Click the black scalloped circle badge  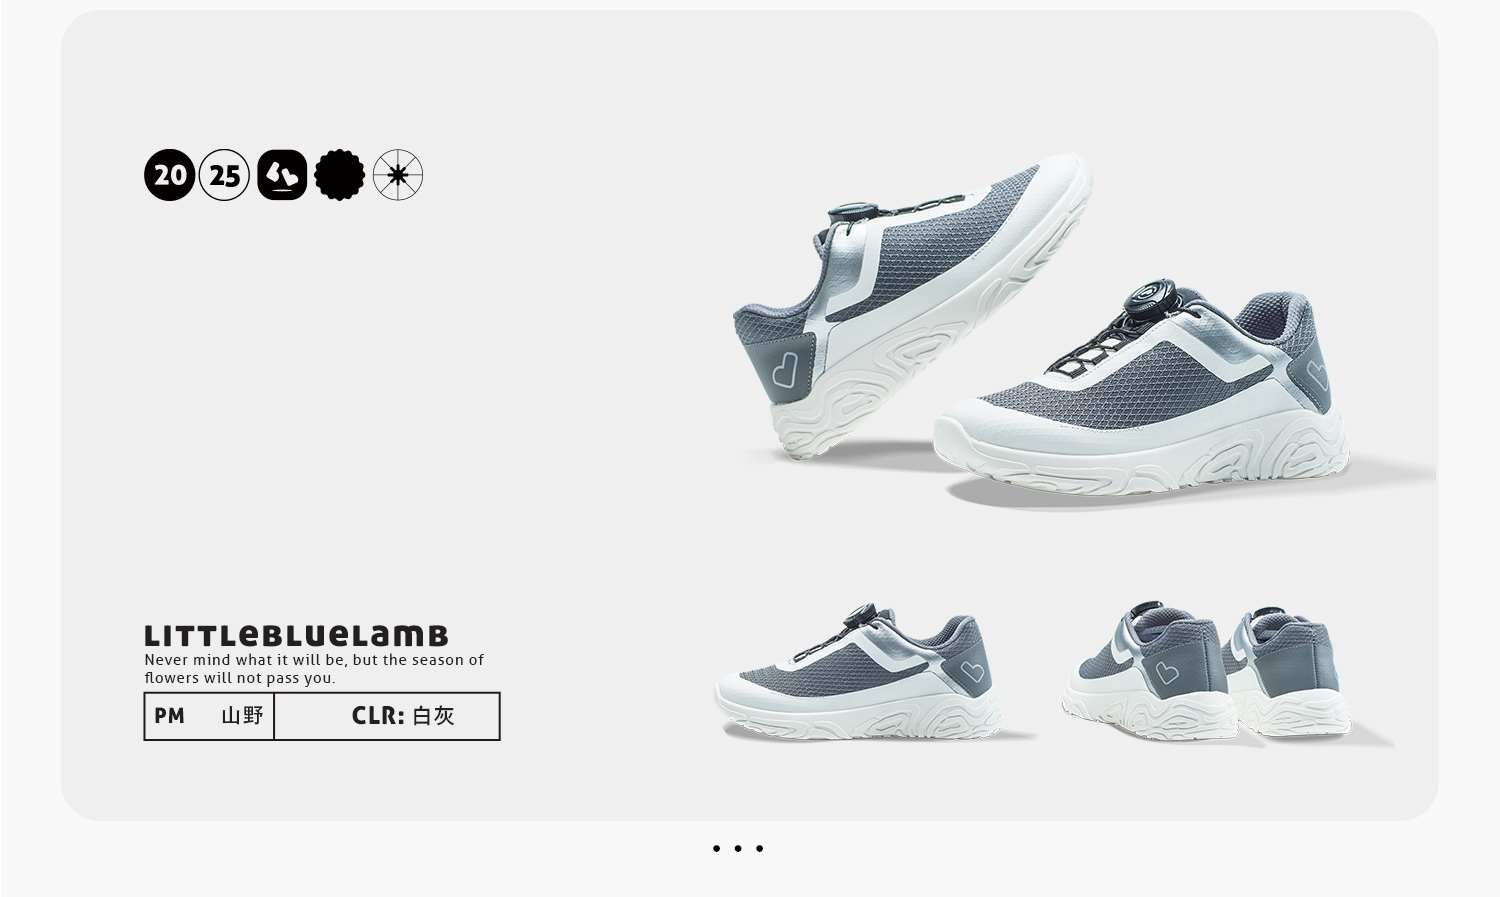[340, 175]
